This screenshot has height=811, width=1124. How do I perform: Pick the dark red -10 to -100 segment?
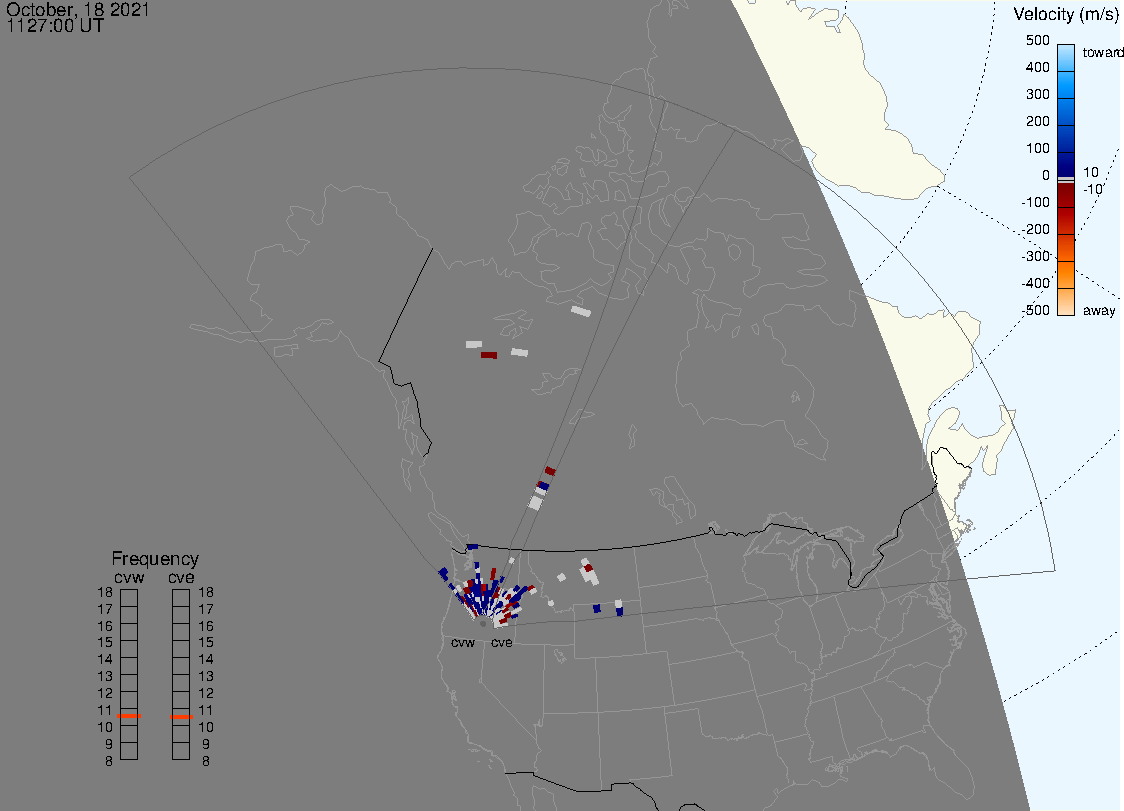(x=1066, y=195)
